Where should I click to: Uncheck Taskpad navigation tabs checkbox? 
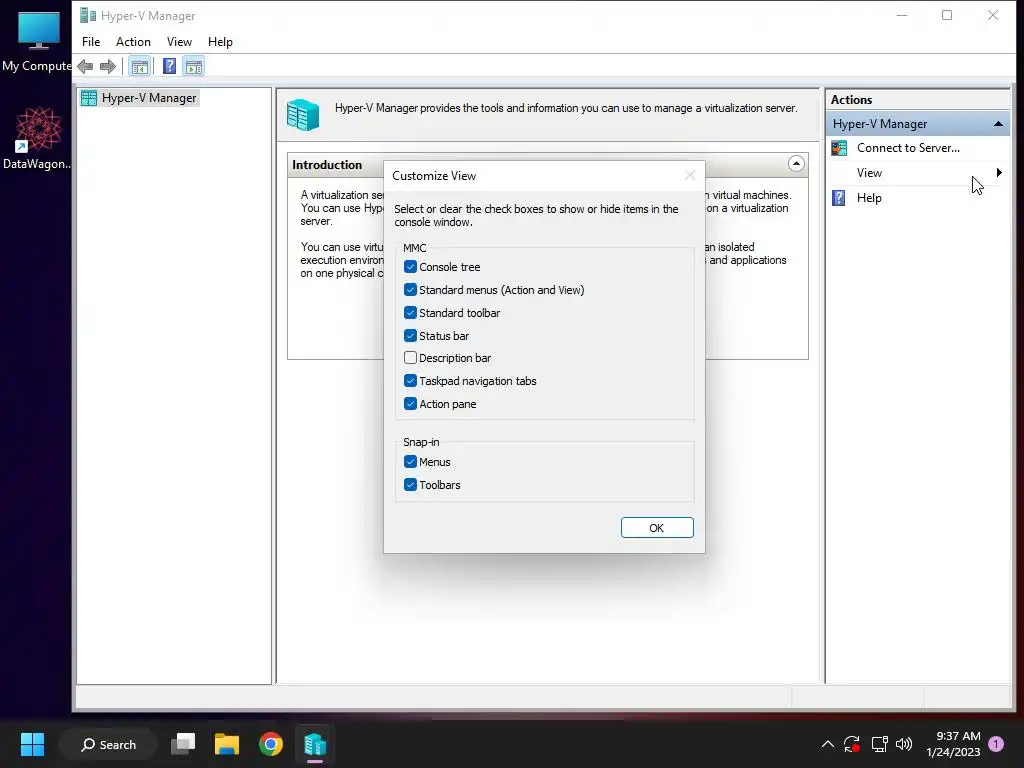point(410,381)
